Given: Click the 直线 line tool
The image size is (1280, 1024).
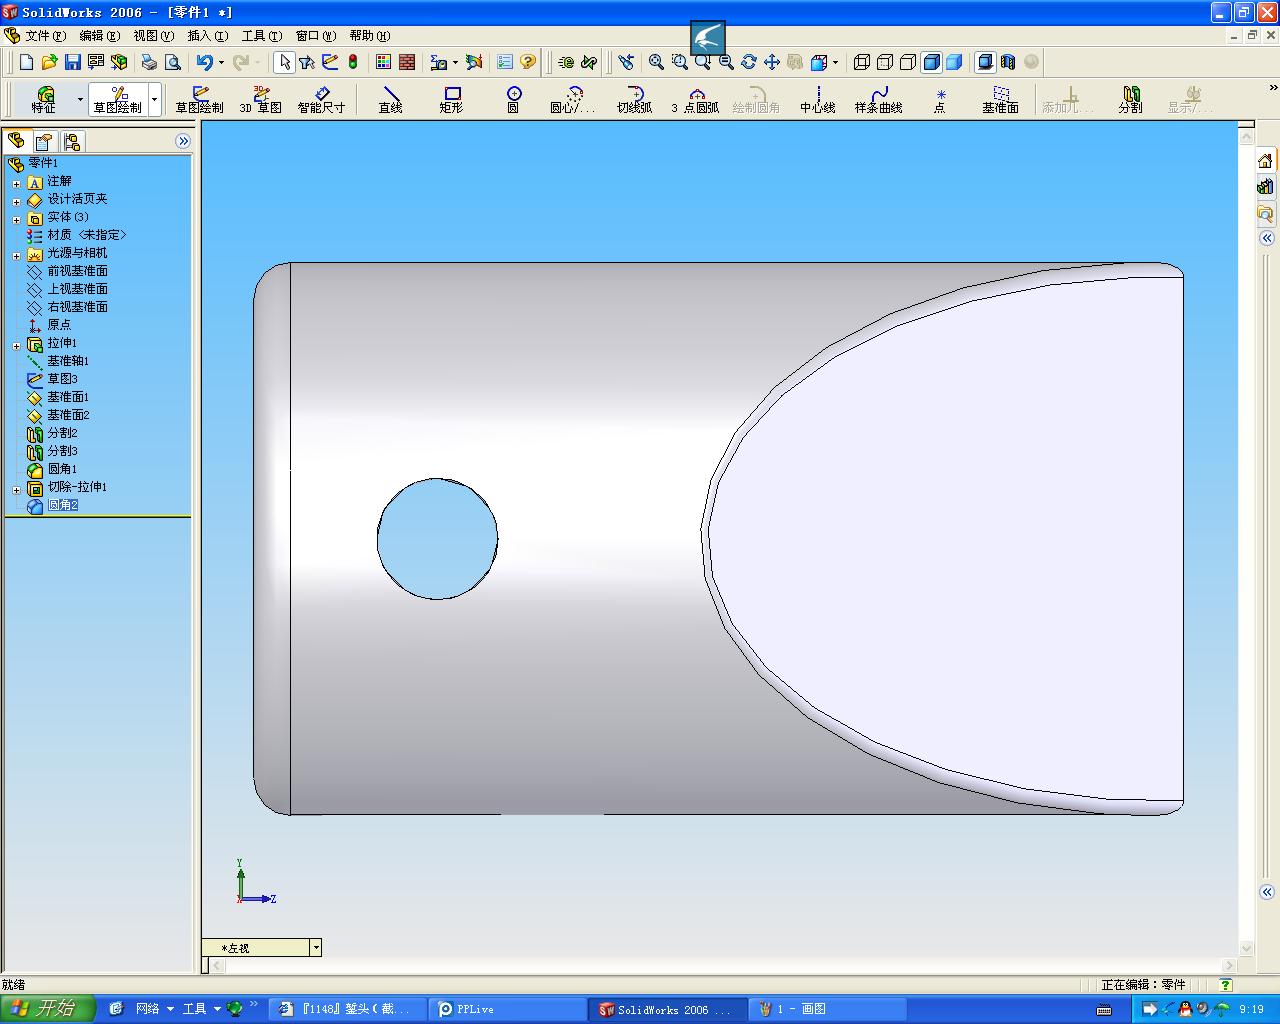Looking at the screenshot, I should [x=391, y=99].
